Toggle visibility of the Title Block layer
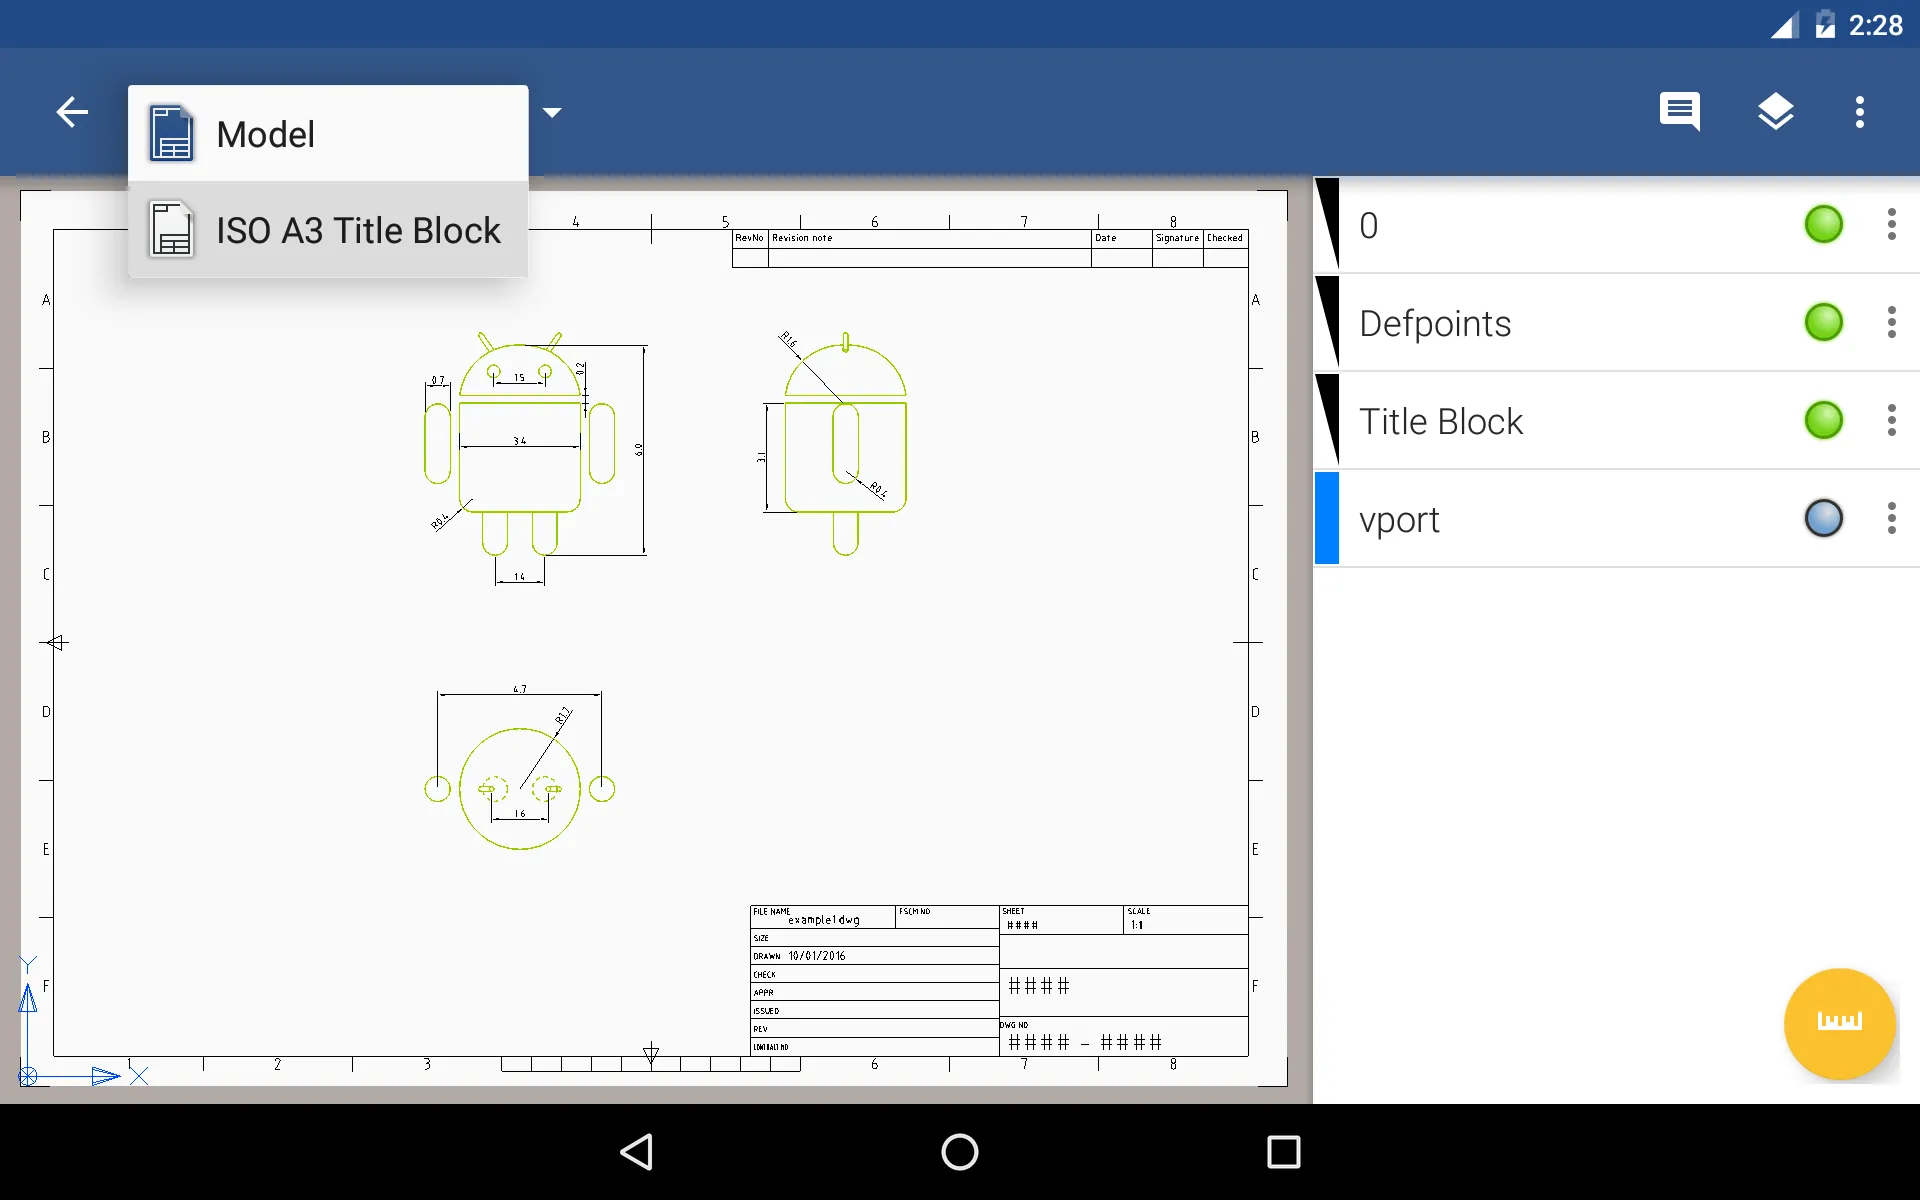 pos(1823,420)
